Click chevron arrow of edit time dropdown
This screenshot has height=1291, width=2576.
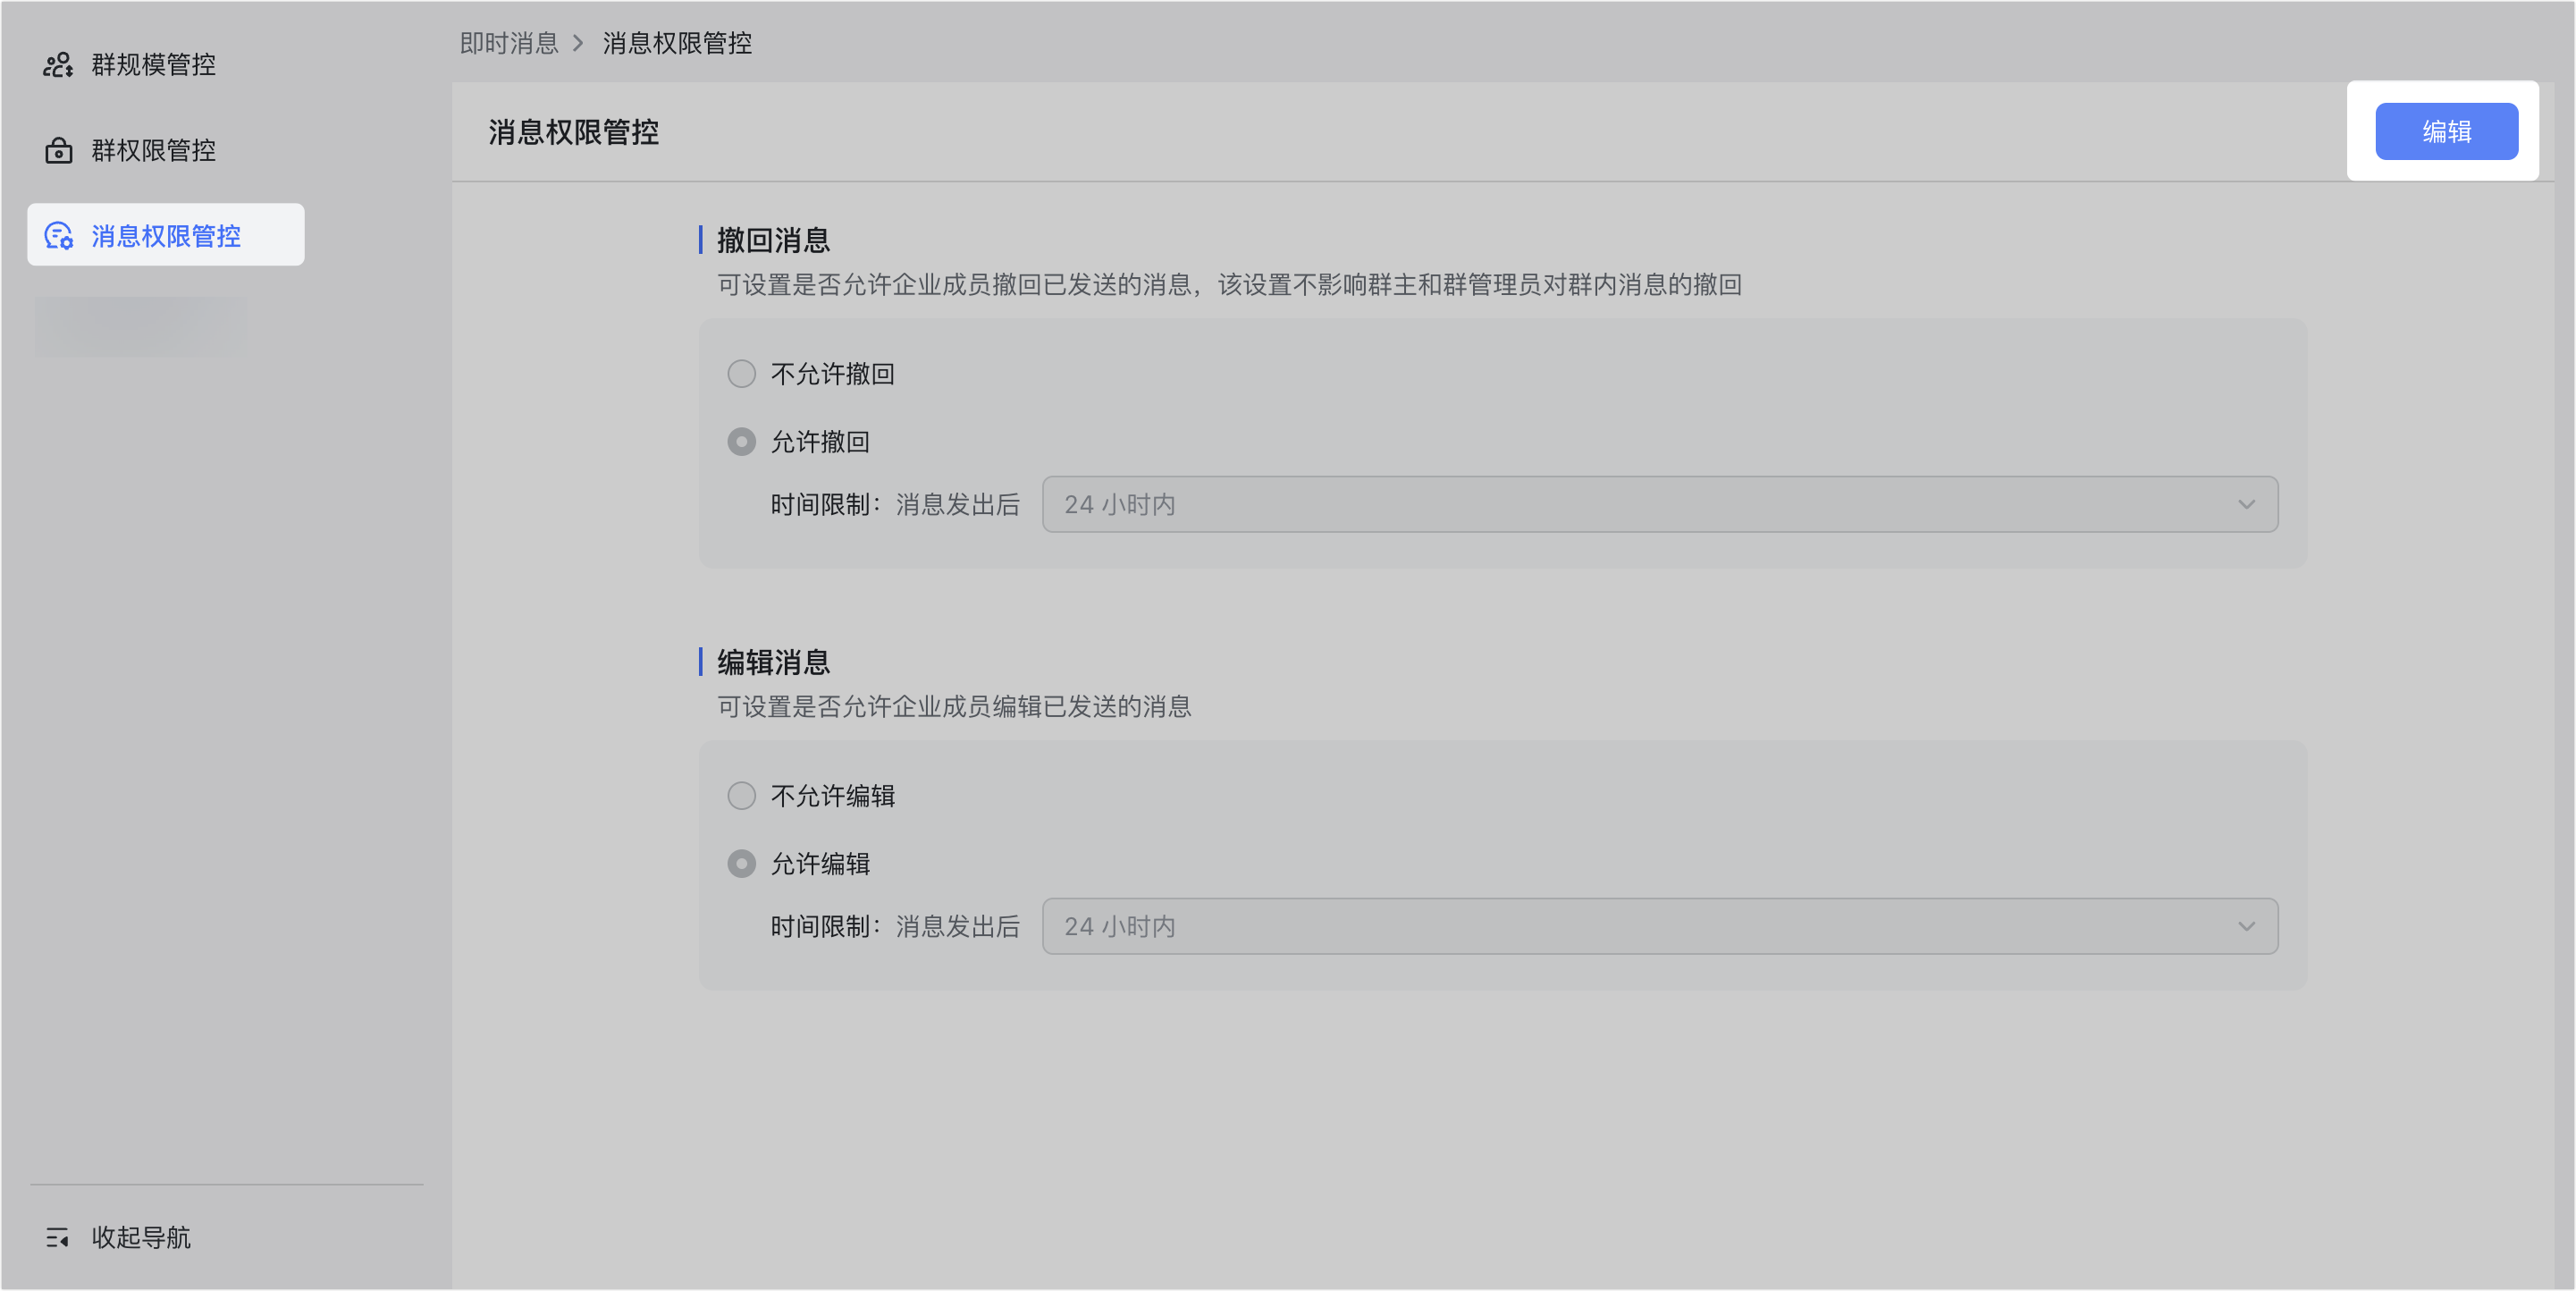click(2246, 927)
